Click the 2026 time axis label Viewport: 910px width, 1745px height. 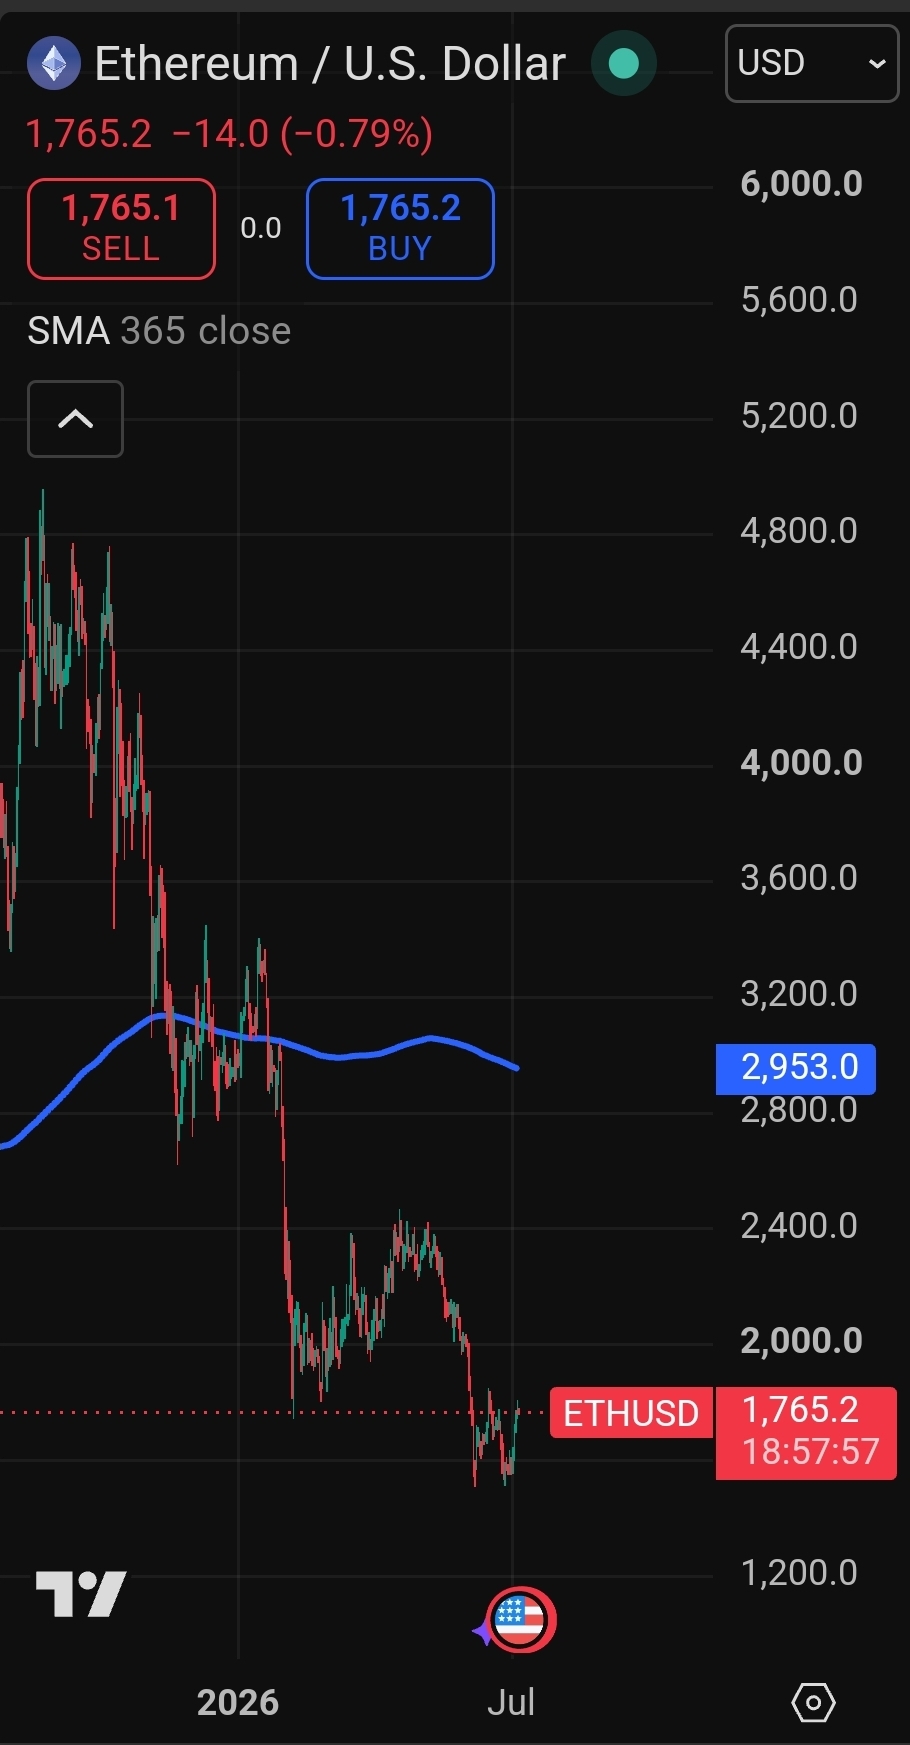[x=238, y=1702]
